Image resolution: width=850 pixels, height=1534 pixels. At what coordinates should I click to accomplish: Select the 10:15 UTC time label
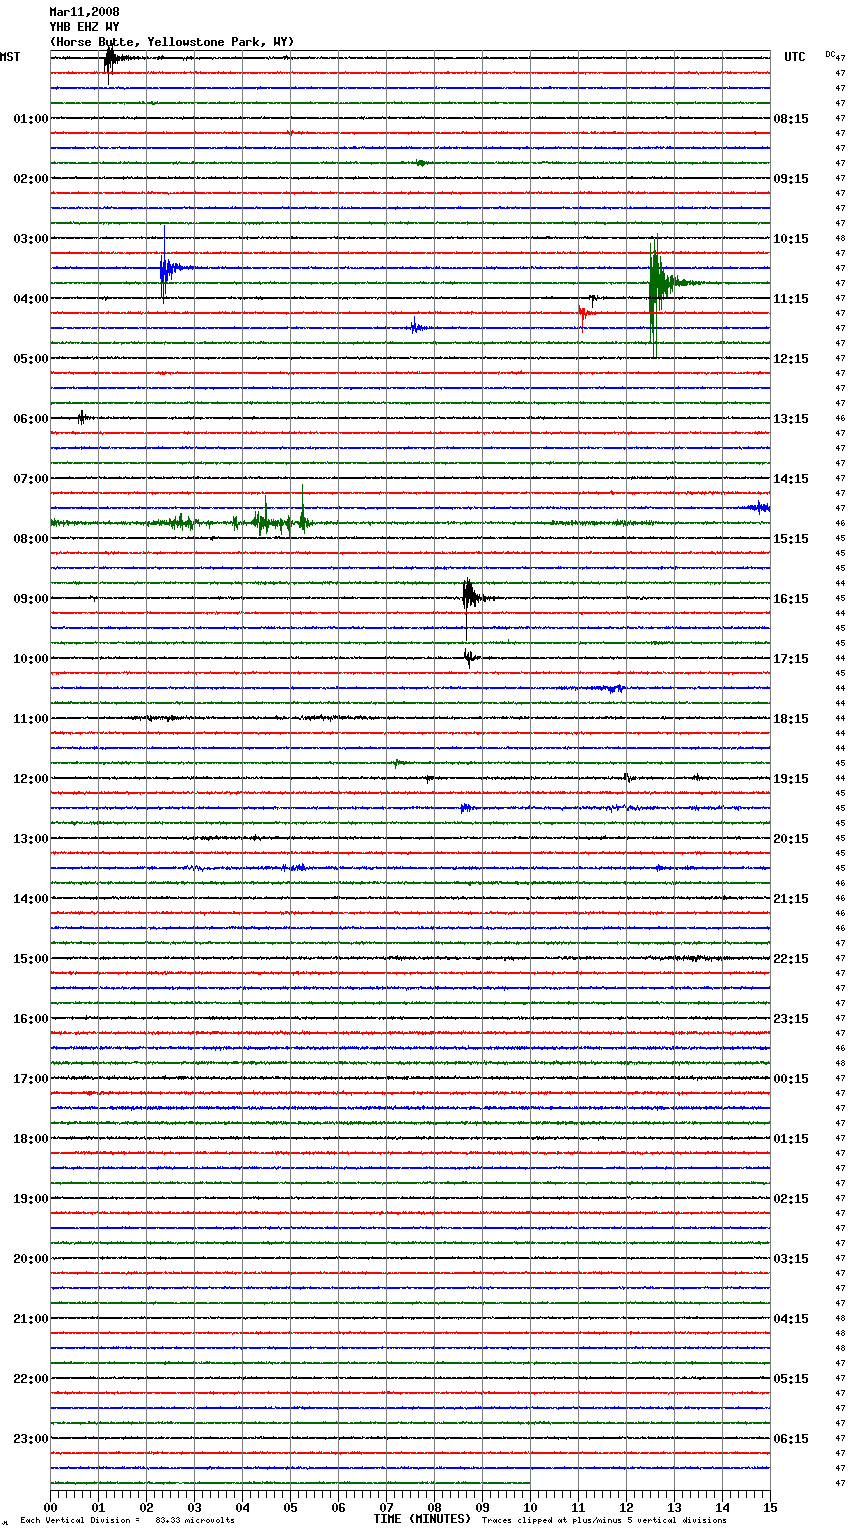791,239
